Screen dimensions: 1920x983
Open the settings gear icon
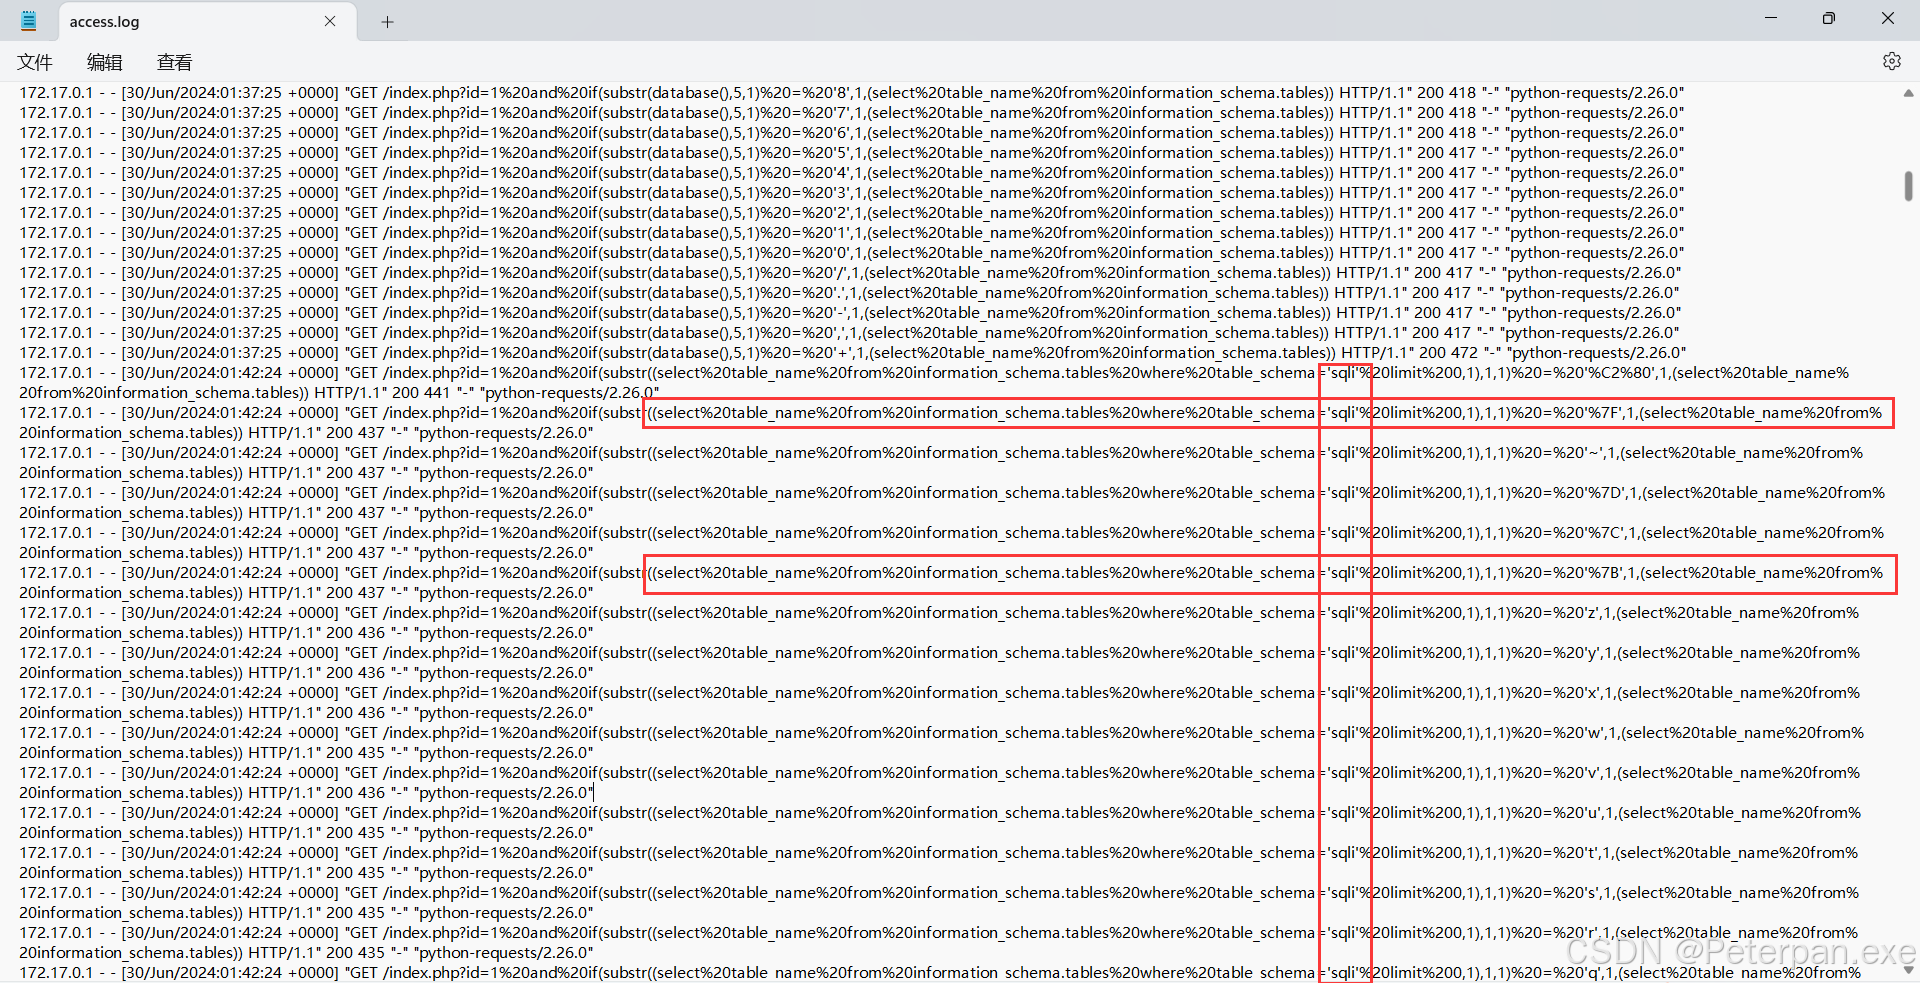pos(1891,61)
